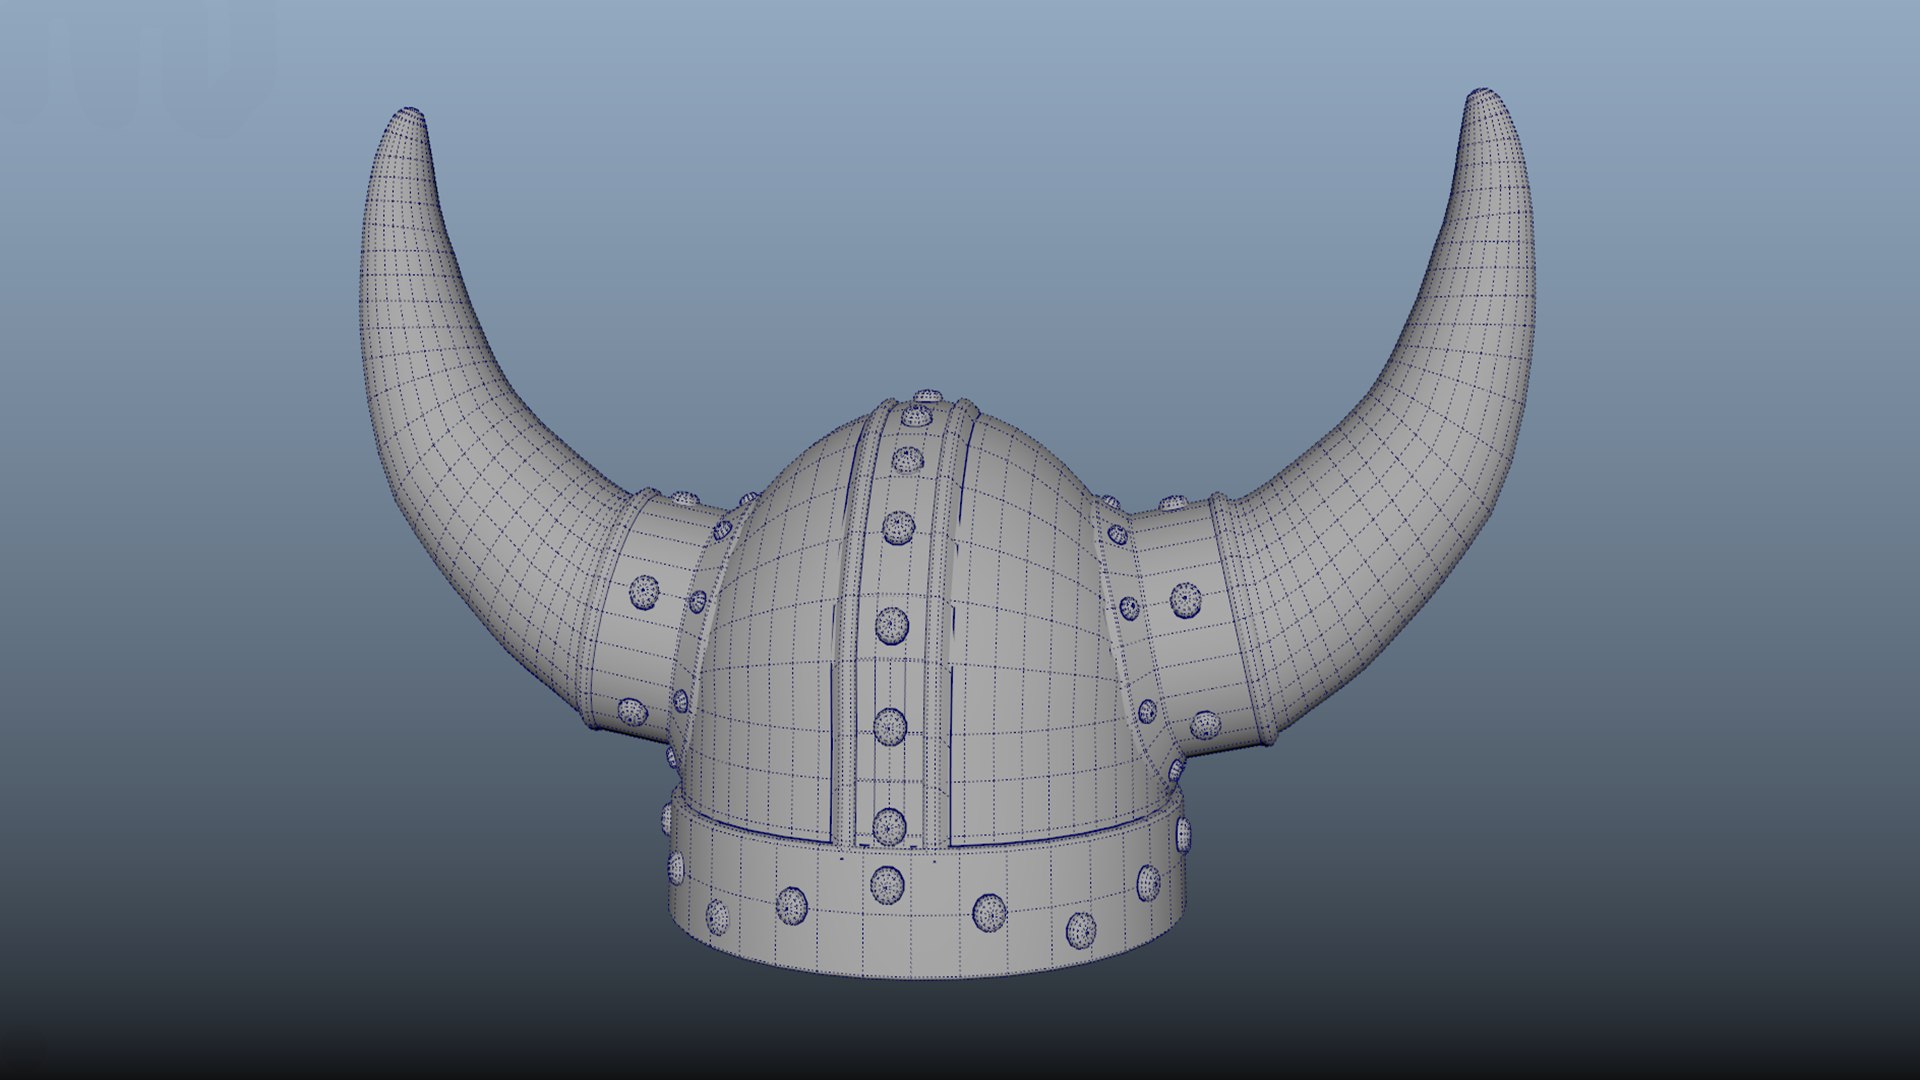
Task: Select the curved middle of the left horn
Action: tap(440, 400)
